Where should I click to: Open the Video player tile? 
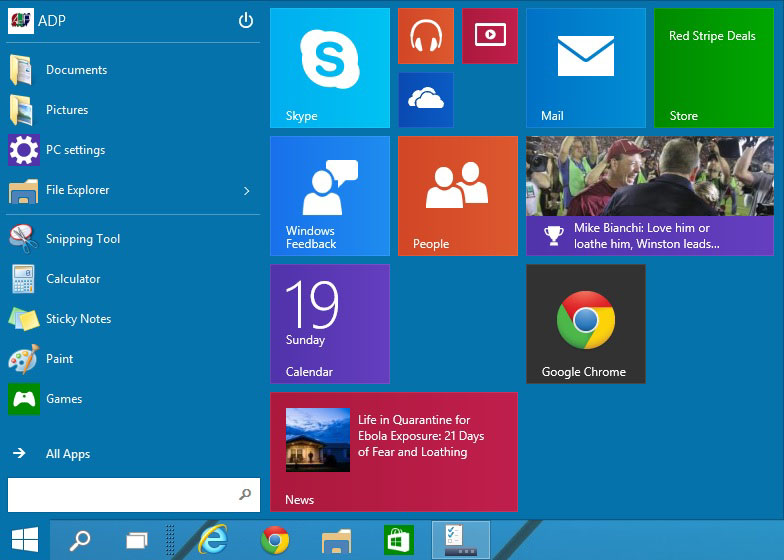point(490,36)
